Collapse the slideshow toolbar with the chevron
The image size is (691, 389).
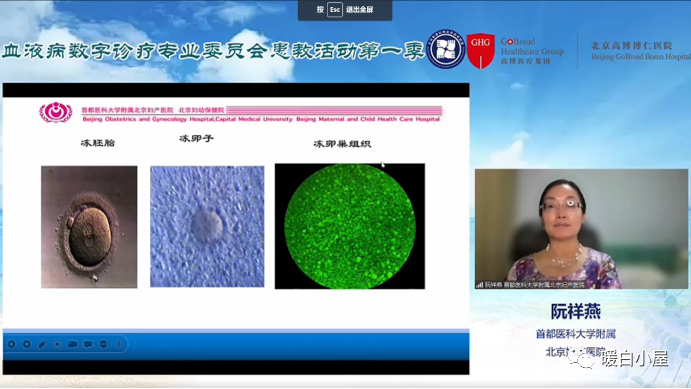pyautogui.click(x=119, y=344)
